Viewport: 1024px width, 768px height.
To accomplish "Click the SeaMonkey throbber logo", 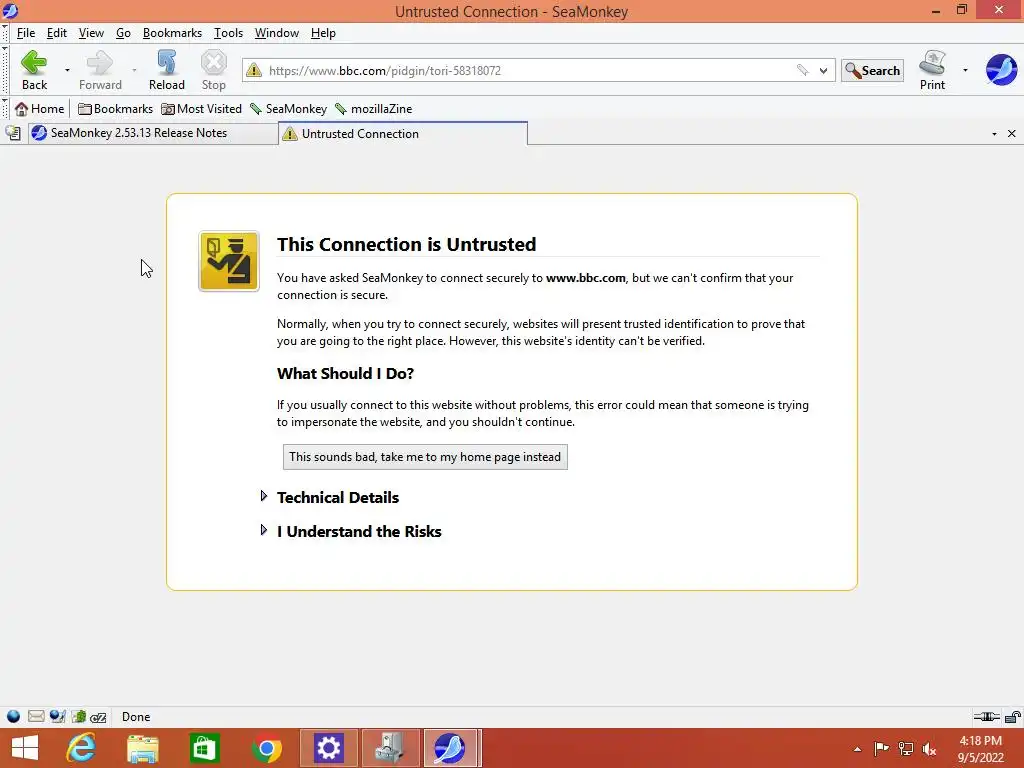I will click(x=1001, y=70).
